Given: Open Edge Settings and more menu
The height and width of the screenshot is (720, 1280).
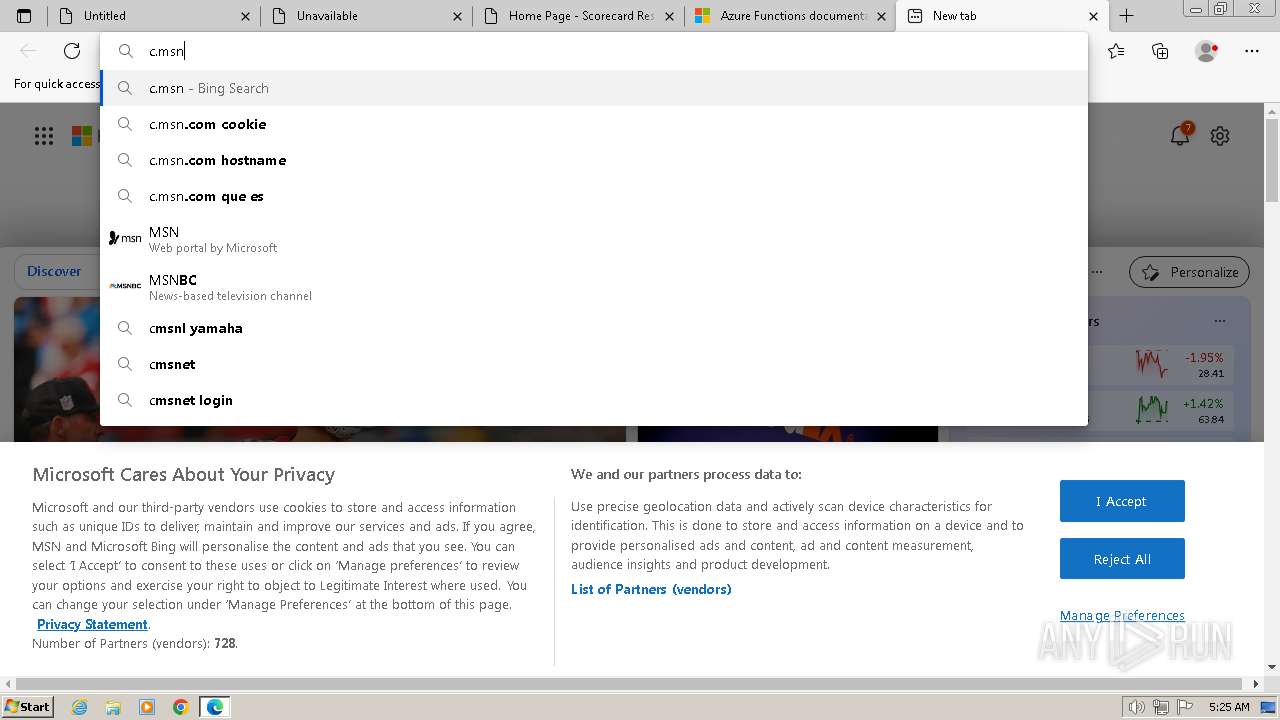Looking at the screenshot, I should [x=1252, y=51].
